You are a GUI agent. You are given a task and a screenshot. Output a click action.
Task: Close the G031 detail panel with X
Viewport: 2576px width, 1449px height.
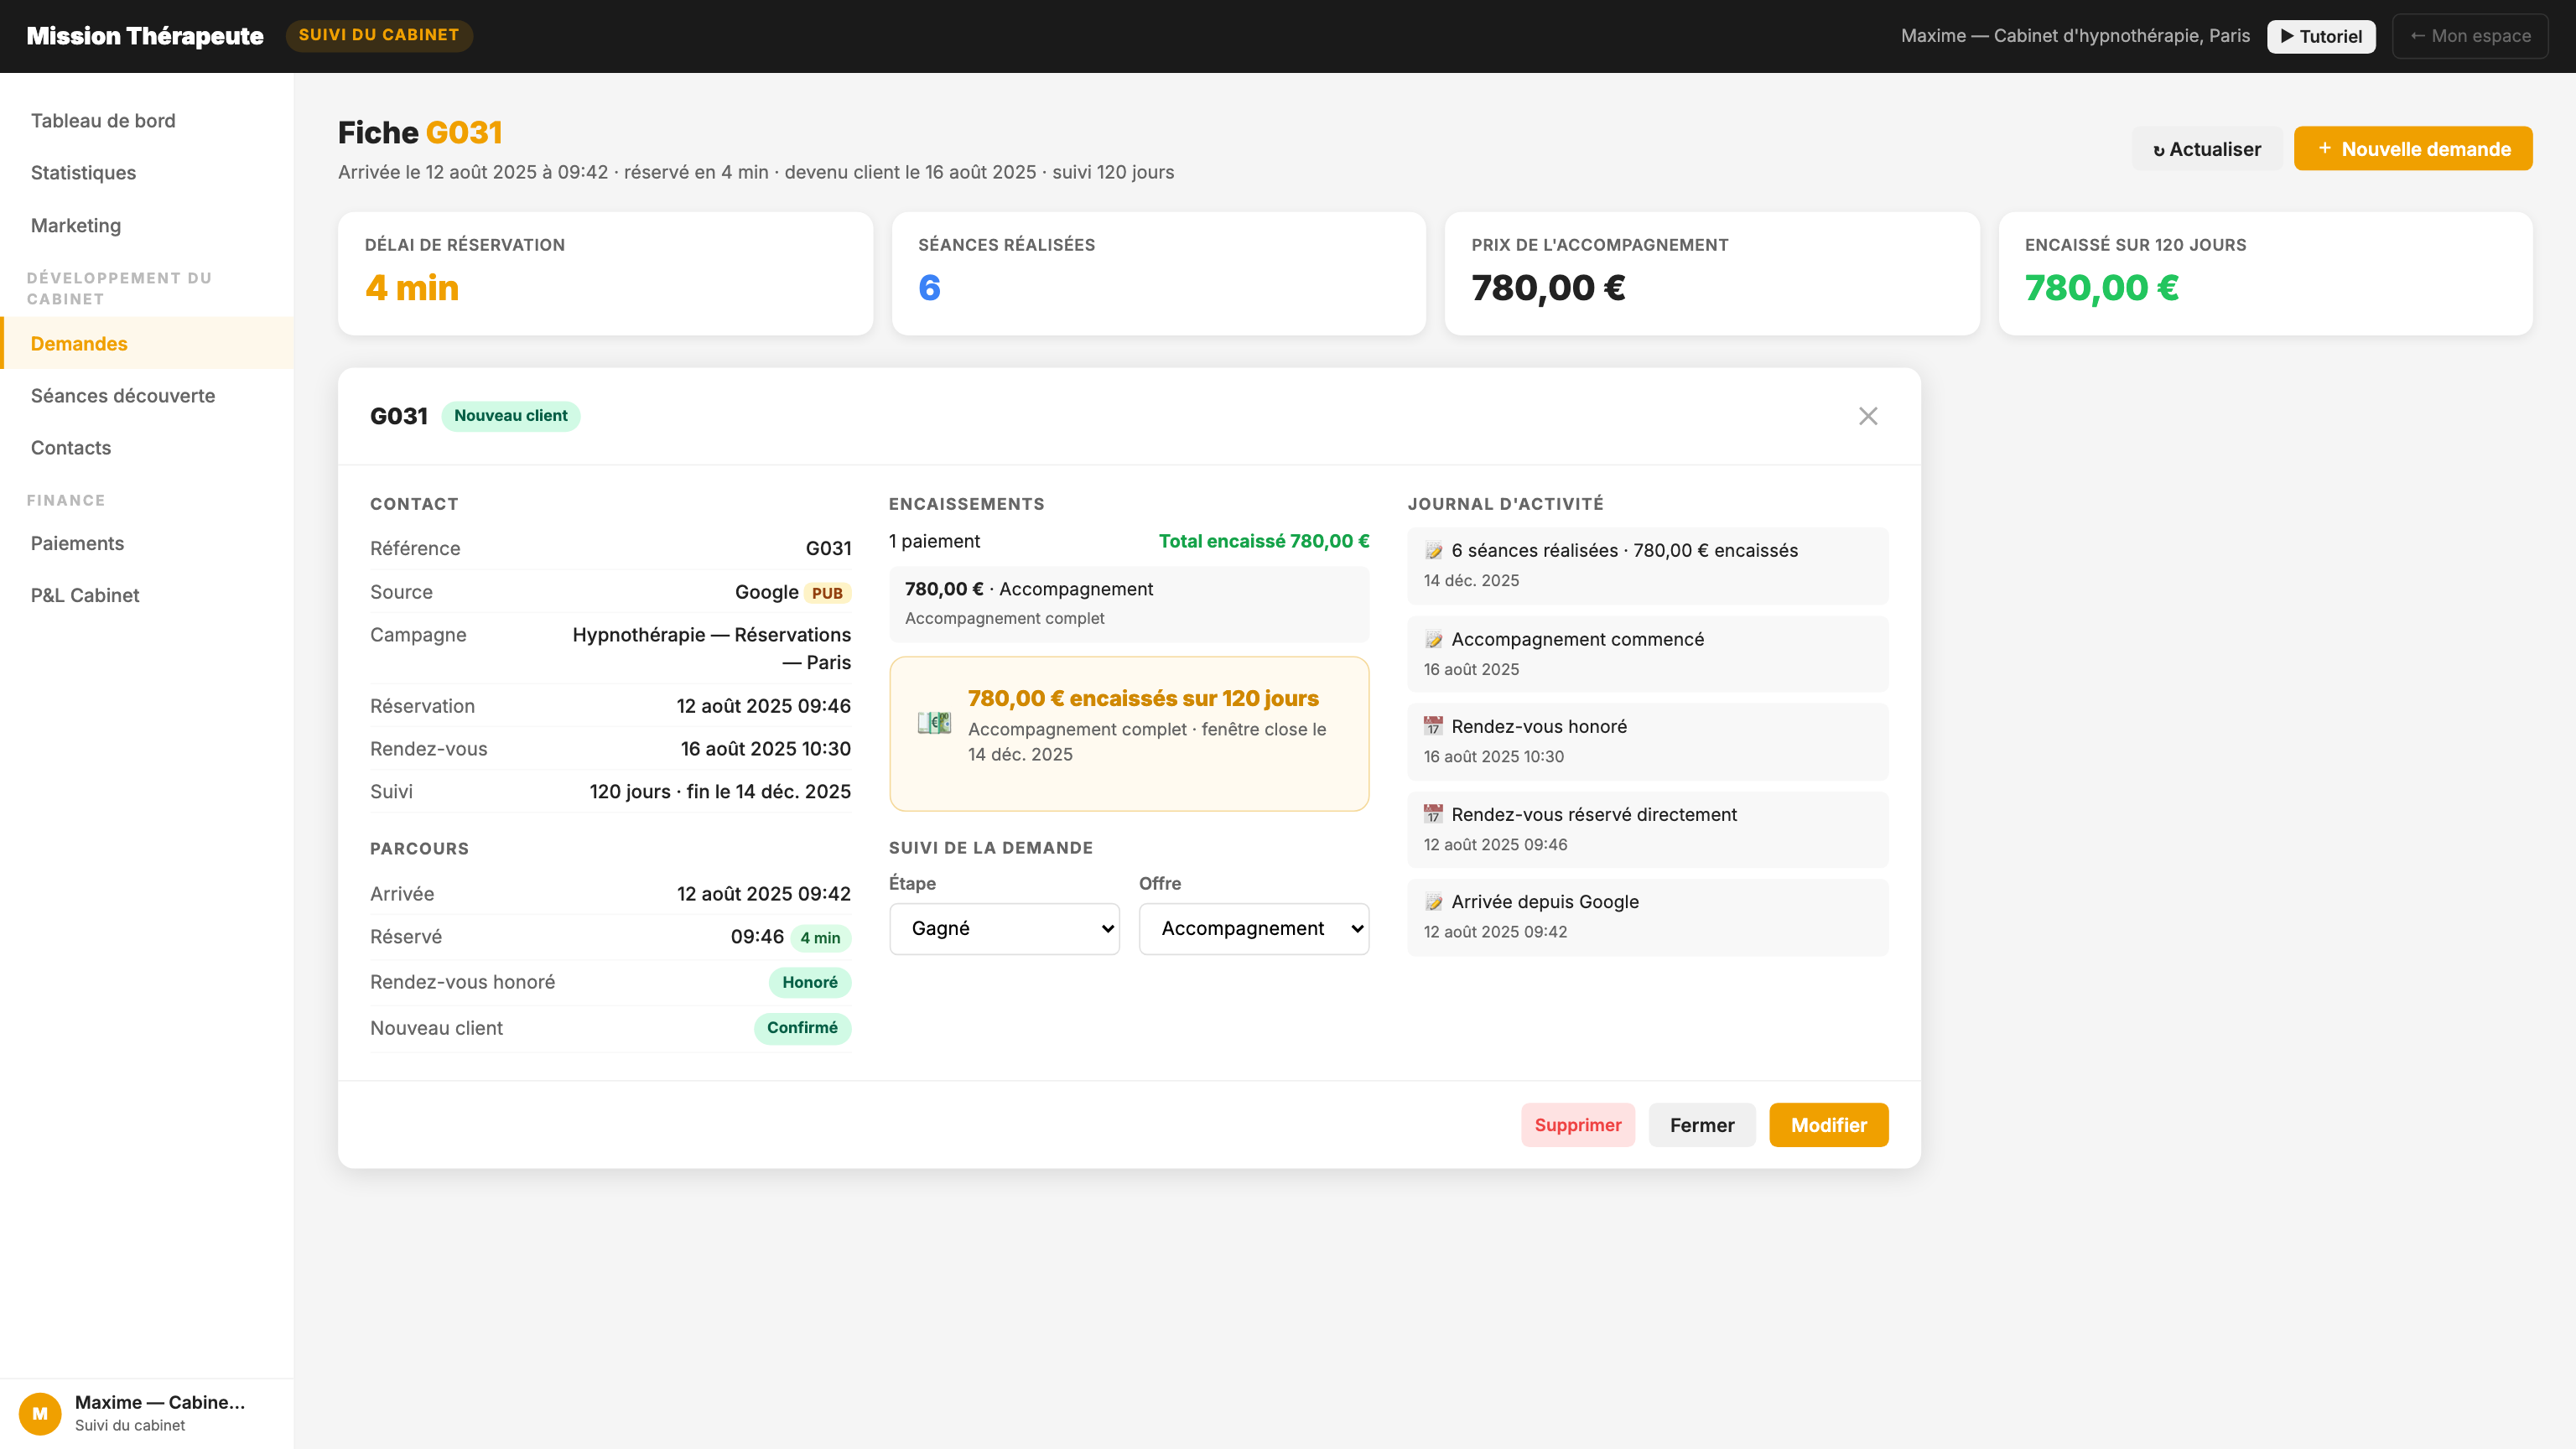coord(1867,416)
